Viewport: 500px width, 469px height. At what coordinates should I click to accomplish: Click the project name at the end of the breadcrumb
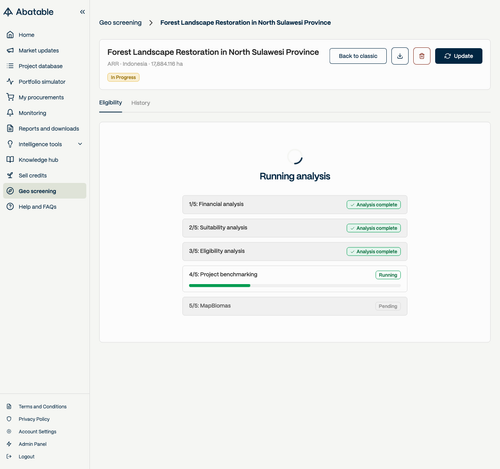[x=246, y=23]
